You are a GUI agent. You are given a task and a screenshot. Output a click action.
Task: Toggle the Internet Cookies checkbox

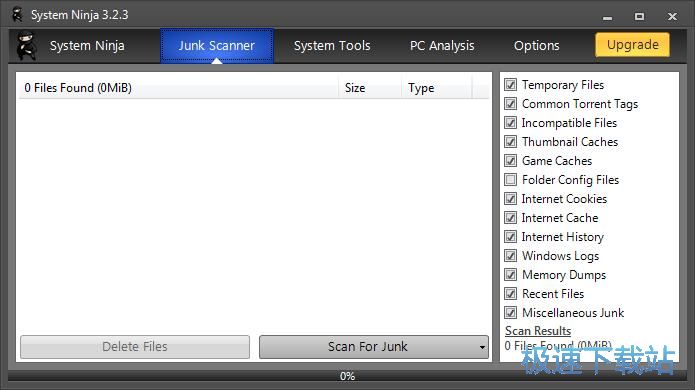[x=510, y=199]
